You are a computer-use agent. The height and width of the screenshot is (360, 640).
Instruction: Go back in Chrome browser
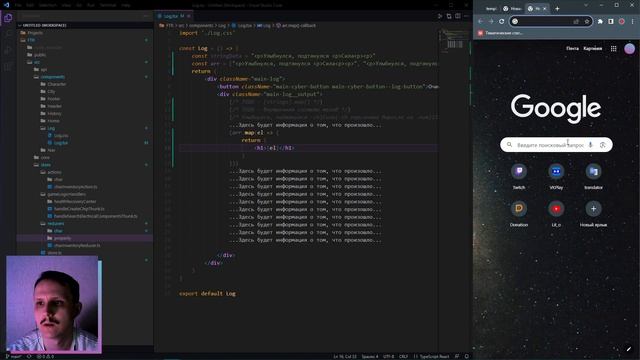point(480,21)
